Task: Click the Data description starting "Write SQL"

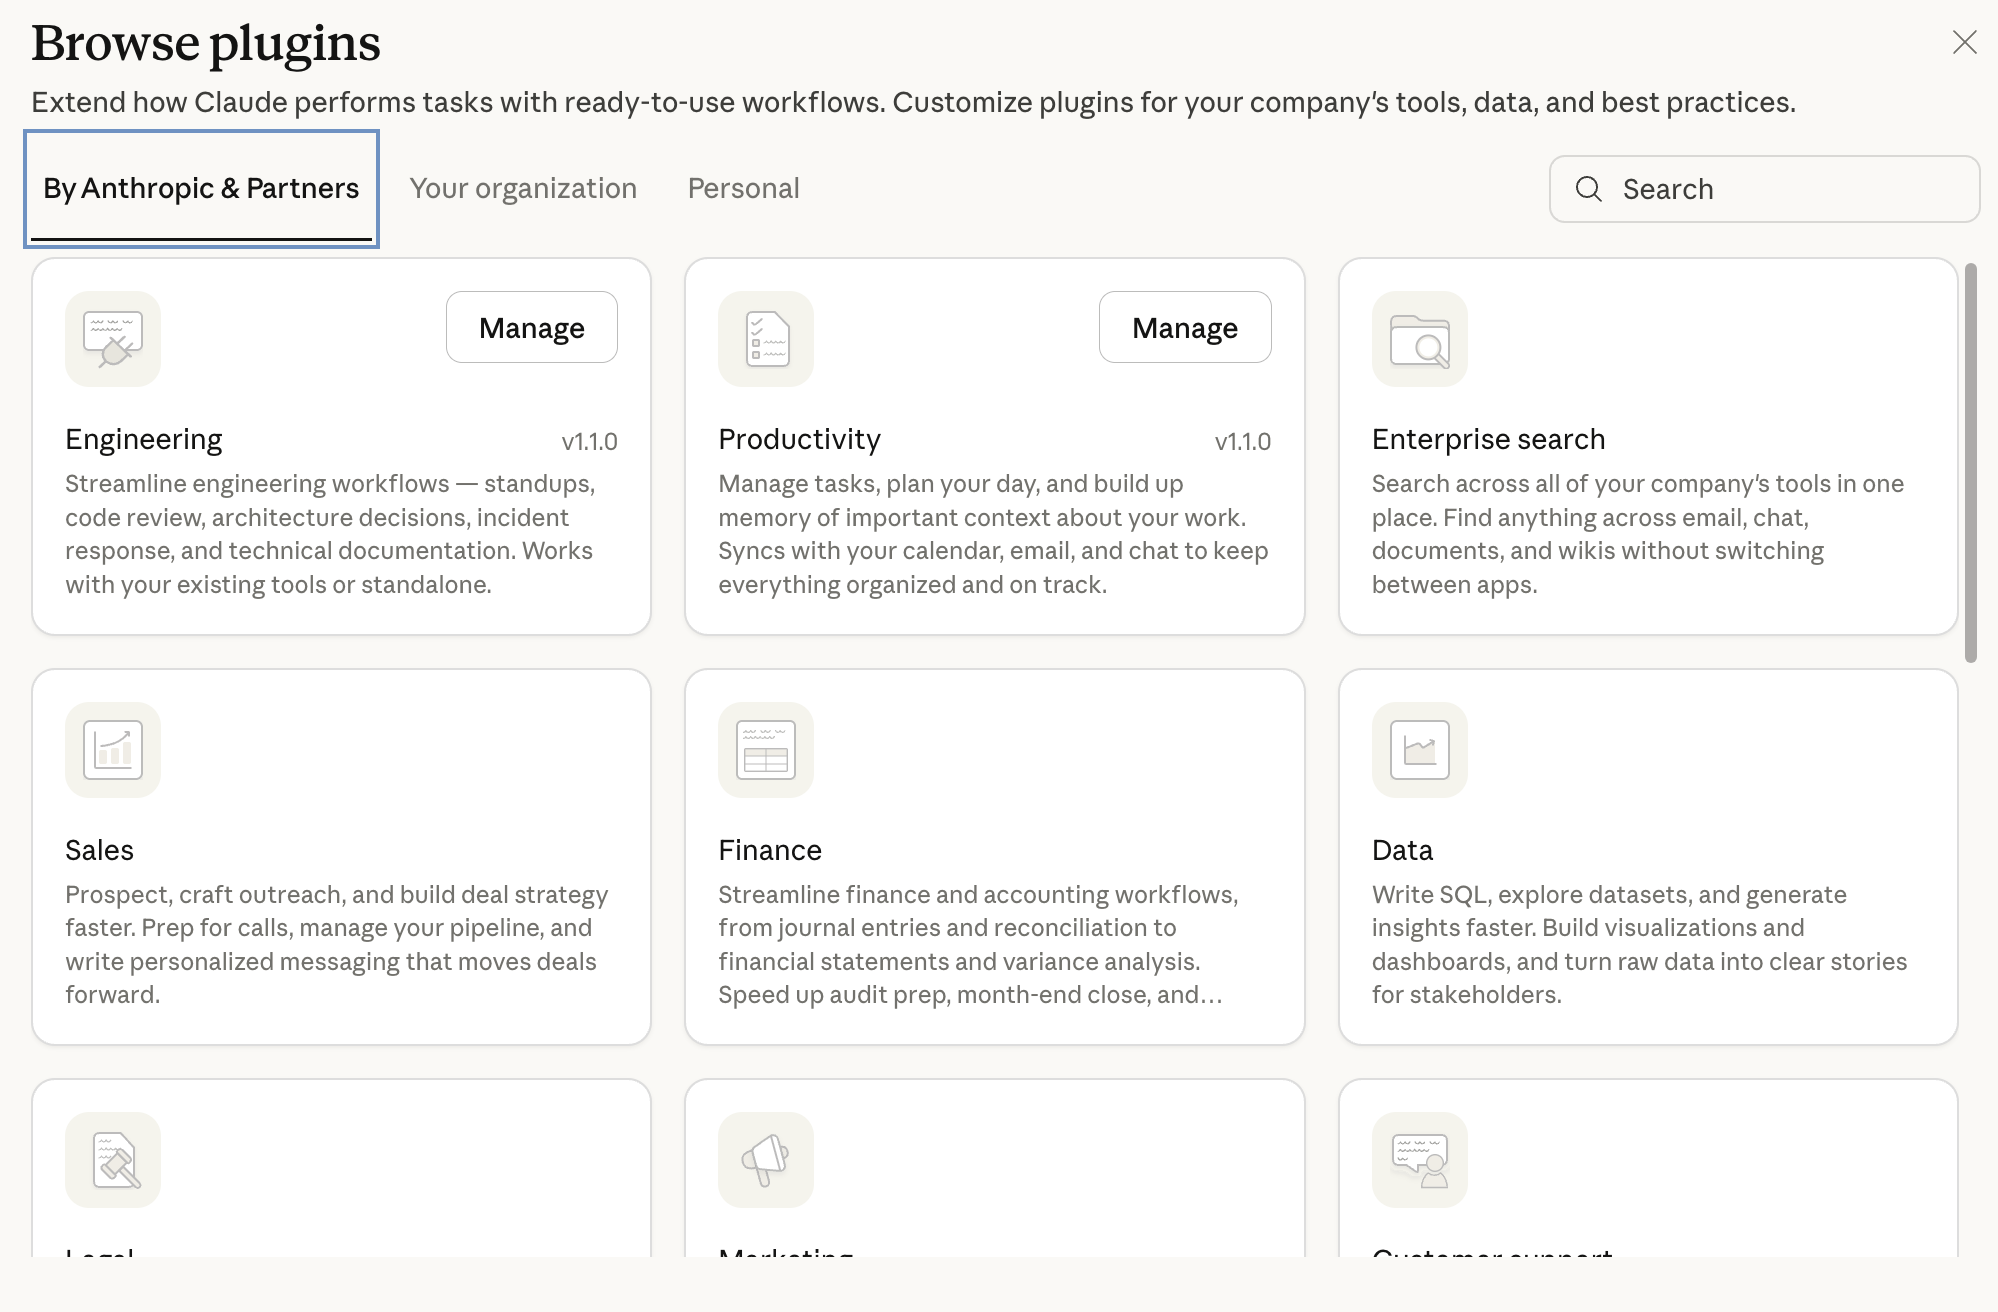Action: (1639, 944)
